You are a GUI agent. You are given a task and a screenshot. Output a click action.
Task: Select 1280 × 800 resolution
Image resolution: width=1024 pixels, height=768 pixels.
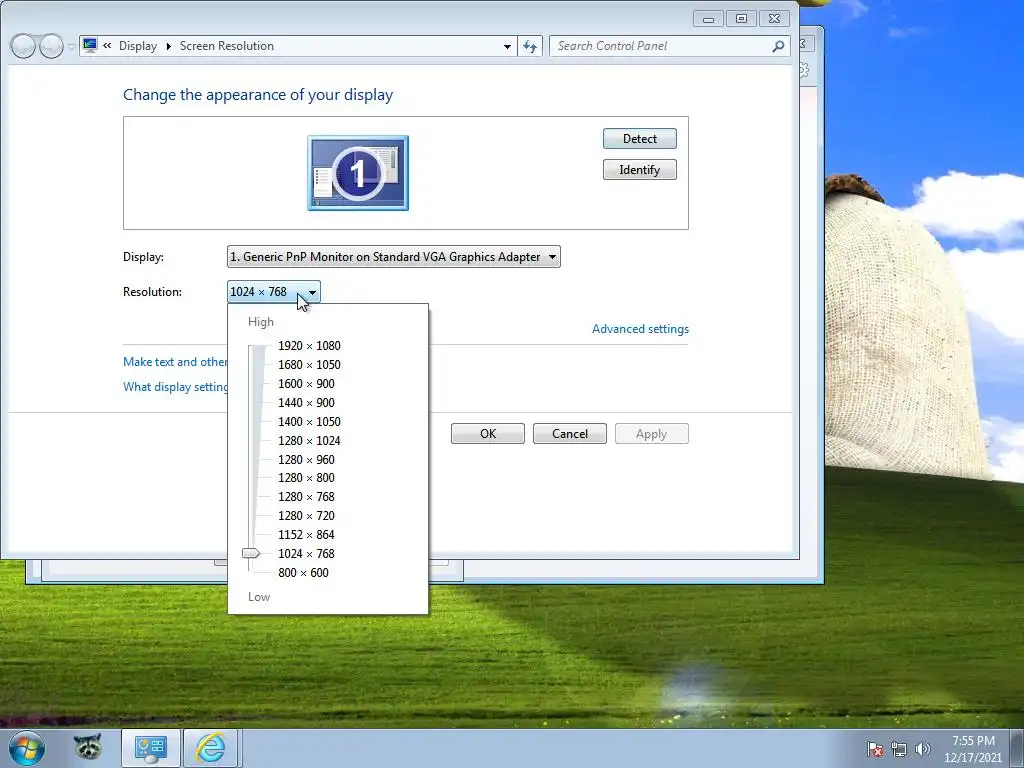coord(306,477)
